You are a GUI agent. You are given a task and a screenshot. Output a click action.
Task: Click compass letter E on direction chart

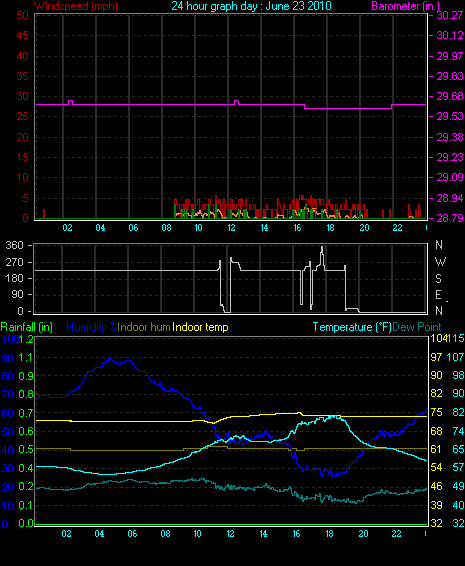point(438,295)
